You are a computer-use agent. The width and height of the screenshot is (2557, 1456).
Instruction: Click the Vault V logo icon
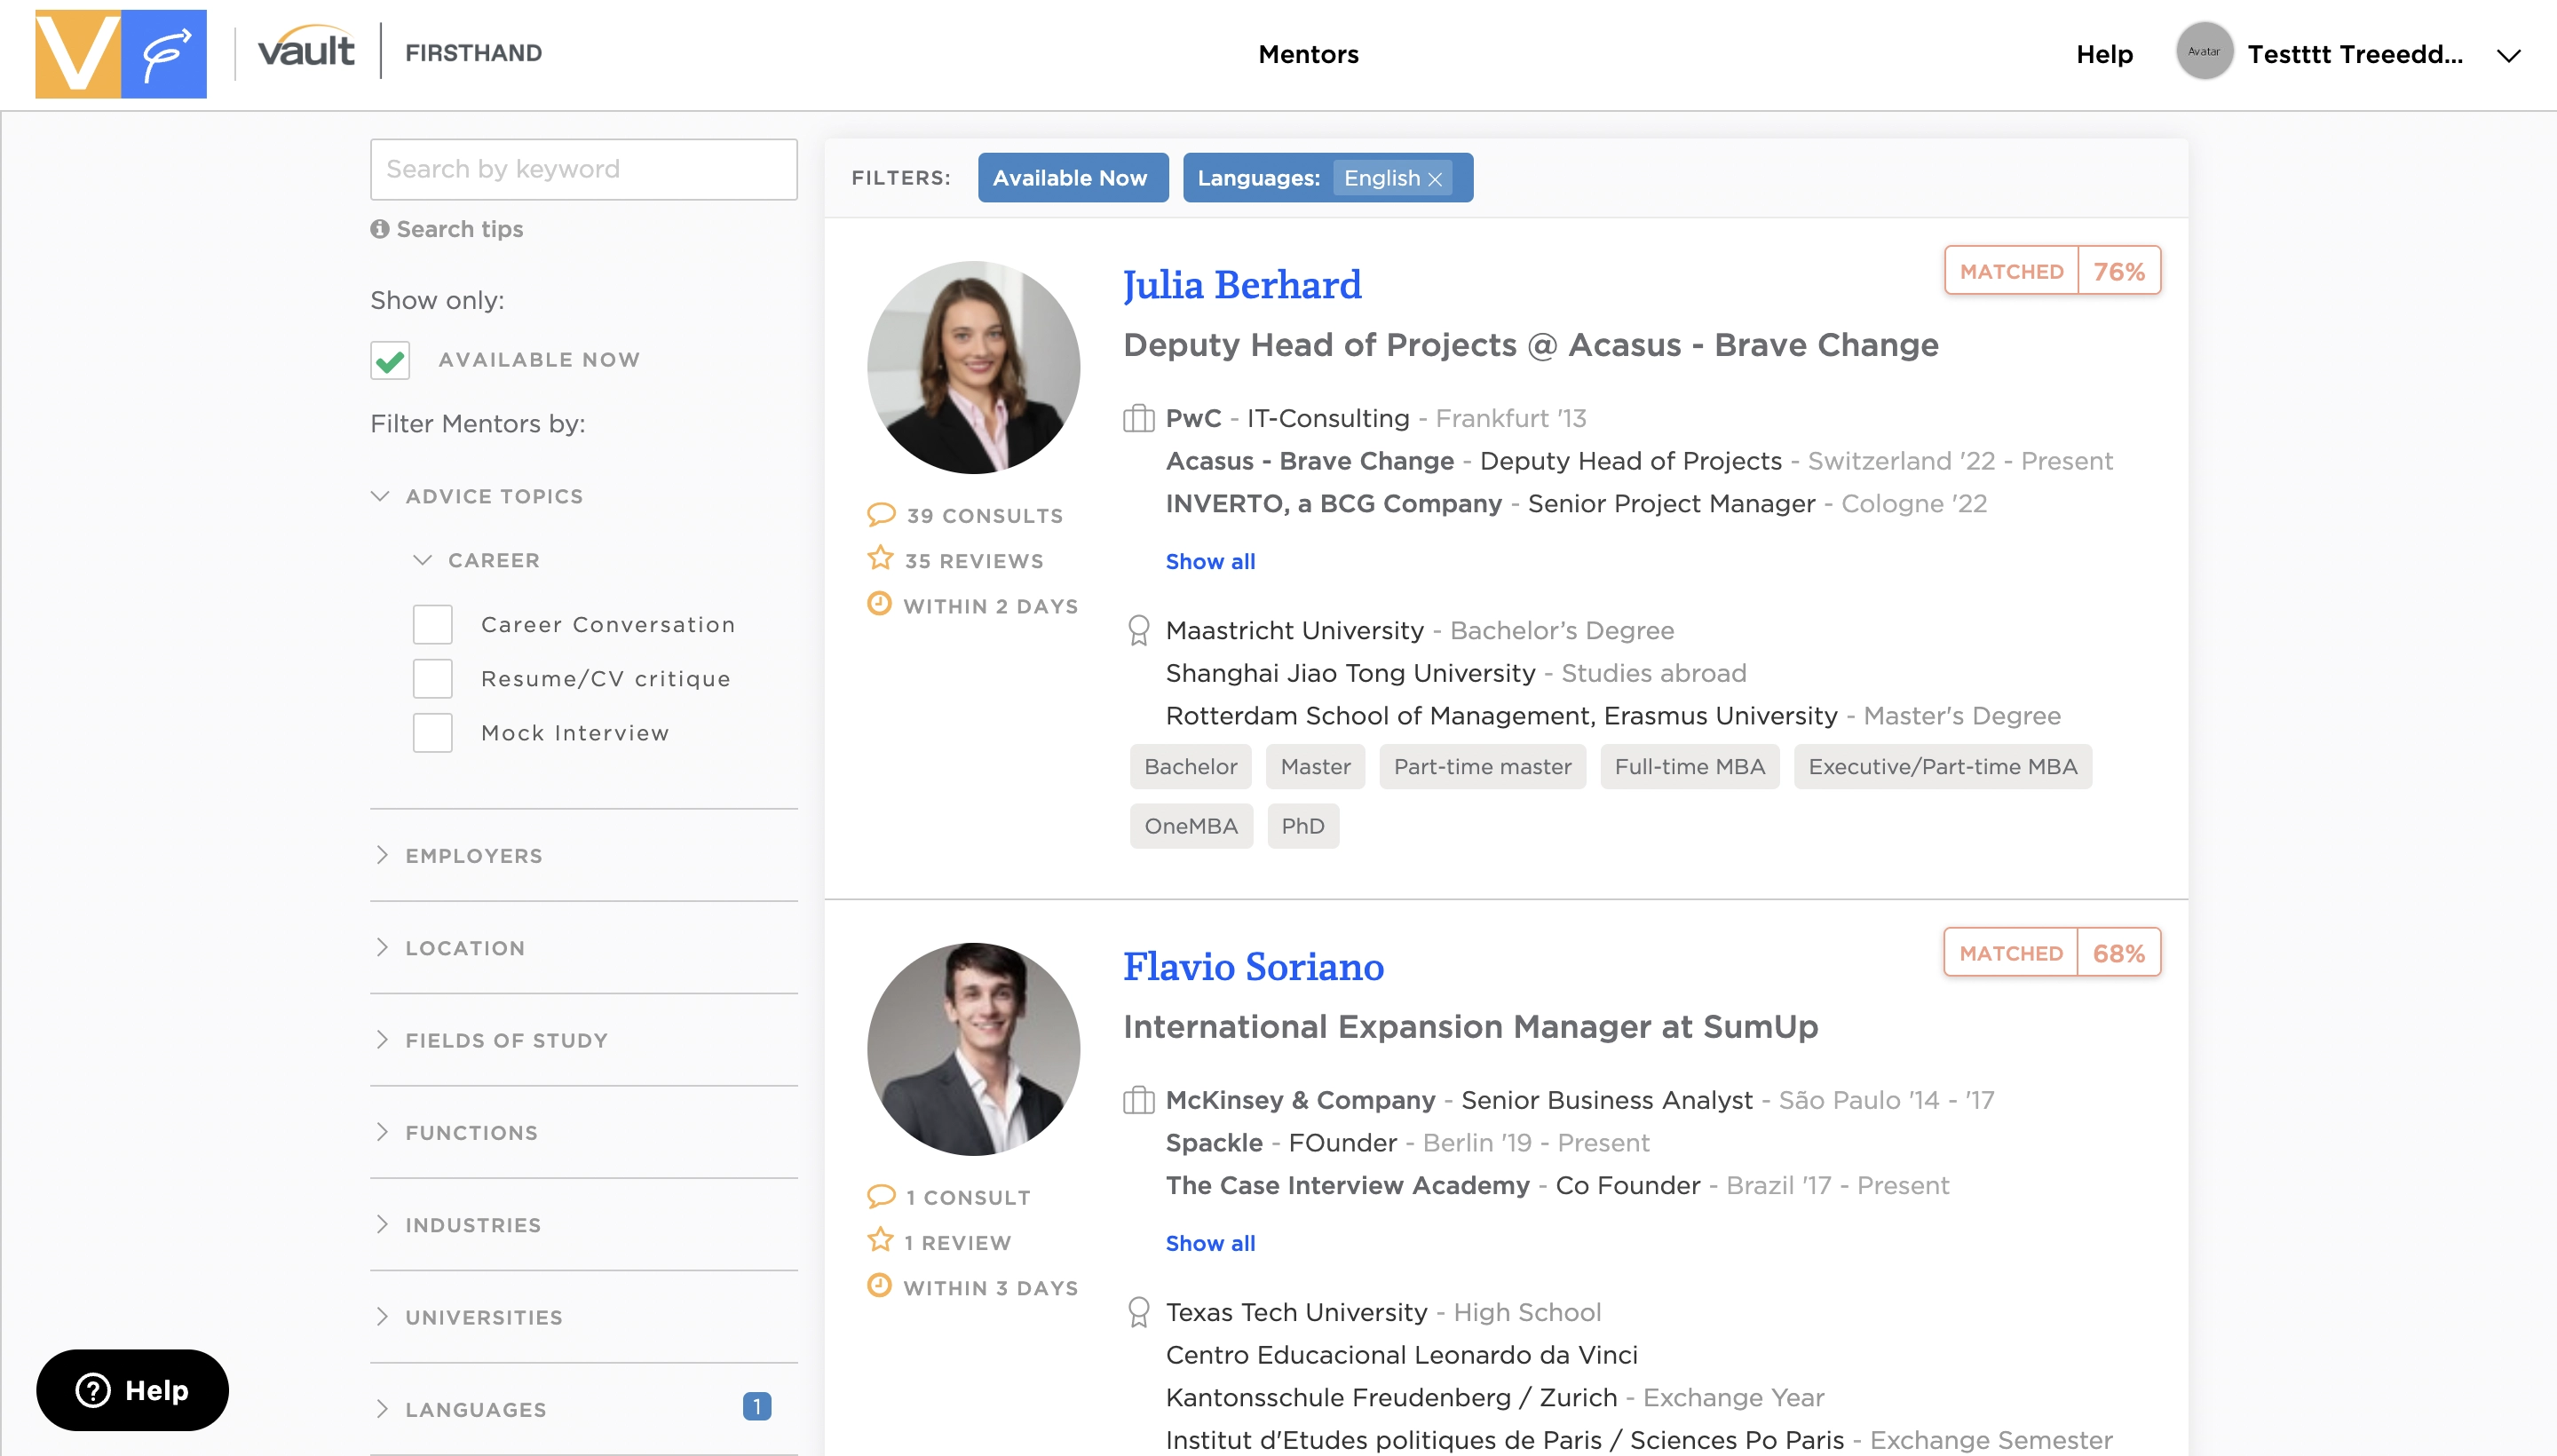tap(77, 54)
